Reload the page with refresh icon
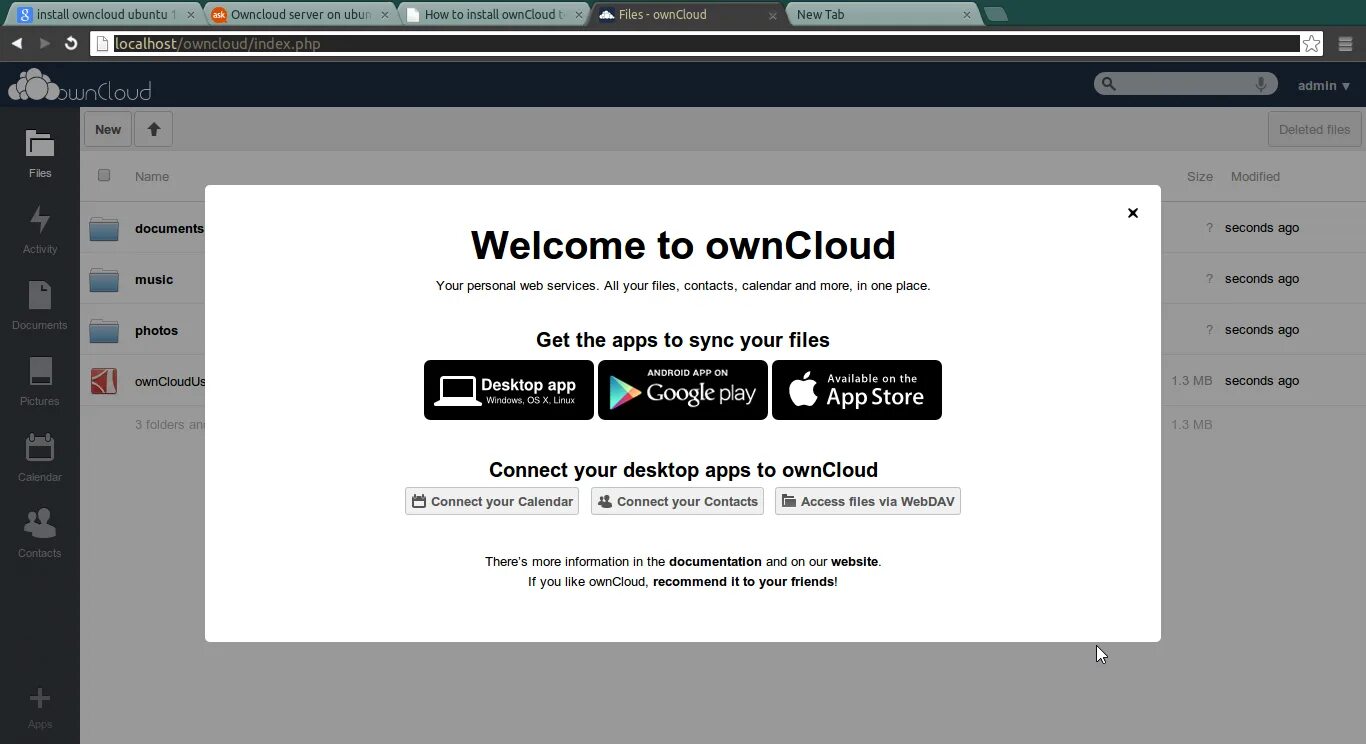Viewport: 1366px width, 744px height. click(x=71, y=43)
